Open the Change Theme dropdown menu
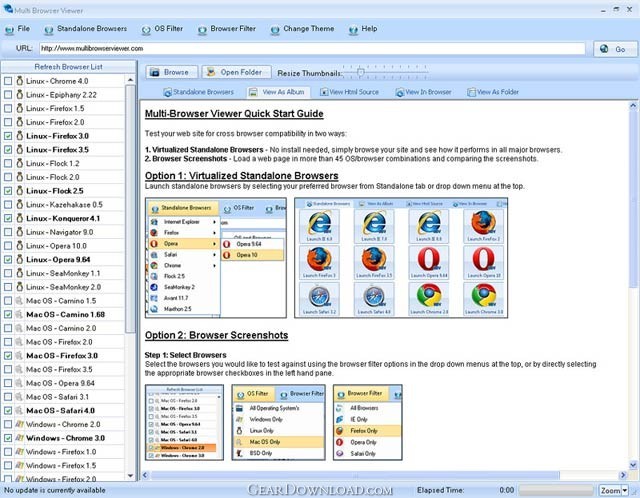This screenshot has width=640, height=498. (x=302, y=29)
